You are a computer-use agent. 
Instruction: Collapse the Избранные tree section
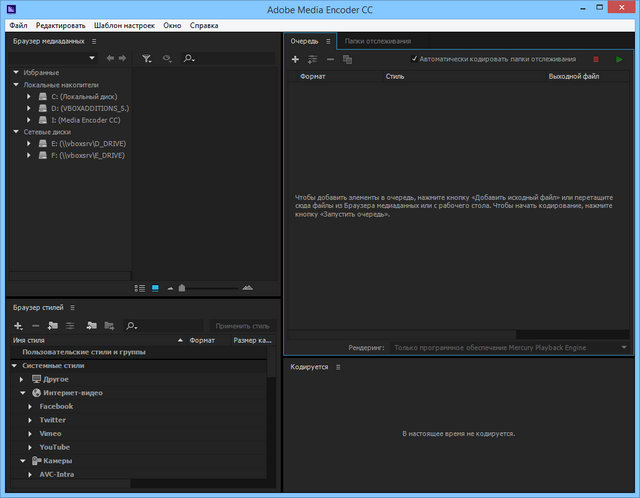[x=16, y=73]
